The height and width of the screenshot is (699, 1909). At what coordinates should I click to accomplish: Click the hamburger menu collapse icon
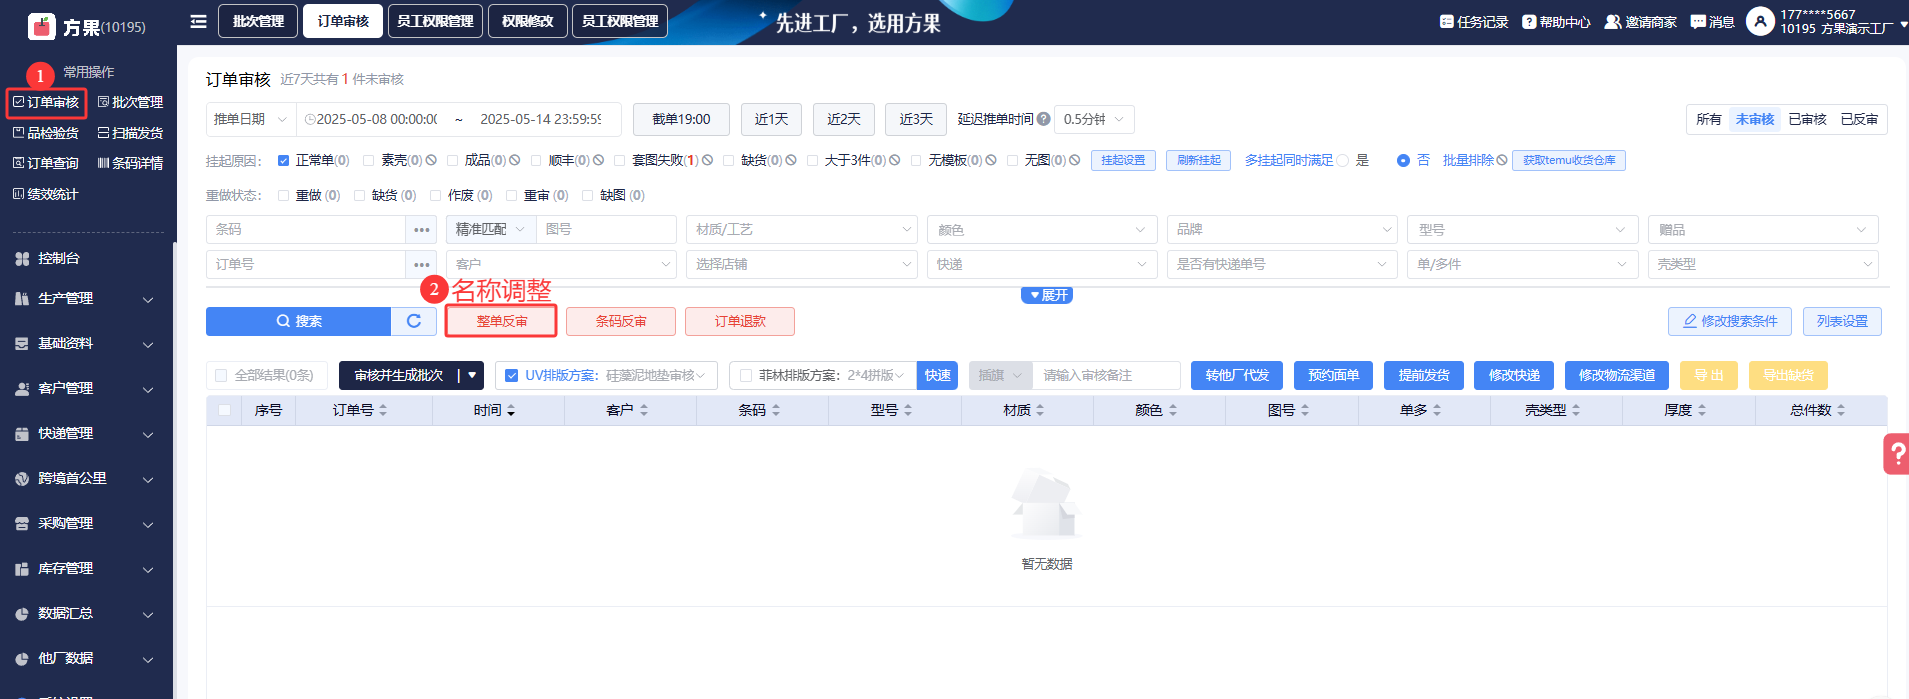199,21
